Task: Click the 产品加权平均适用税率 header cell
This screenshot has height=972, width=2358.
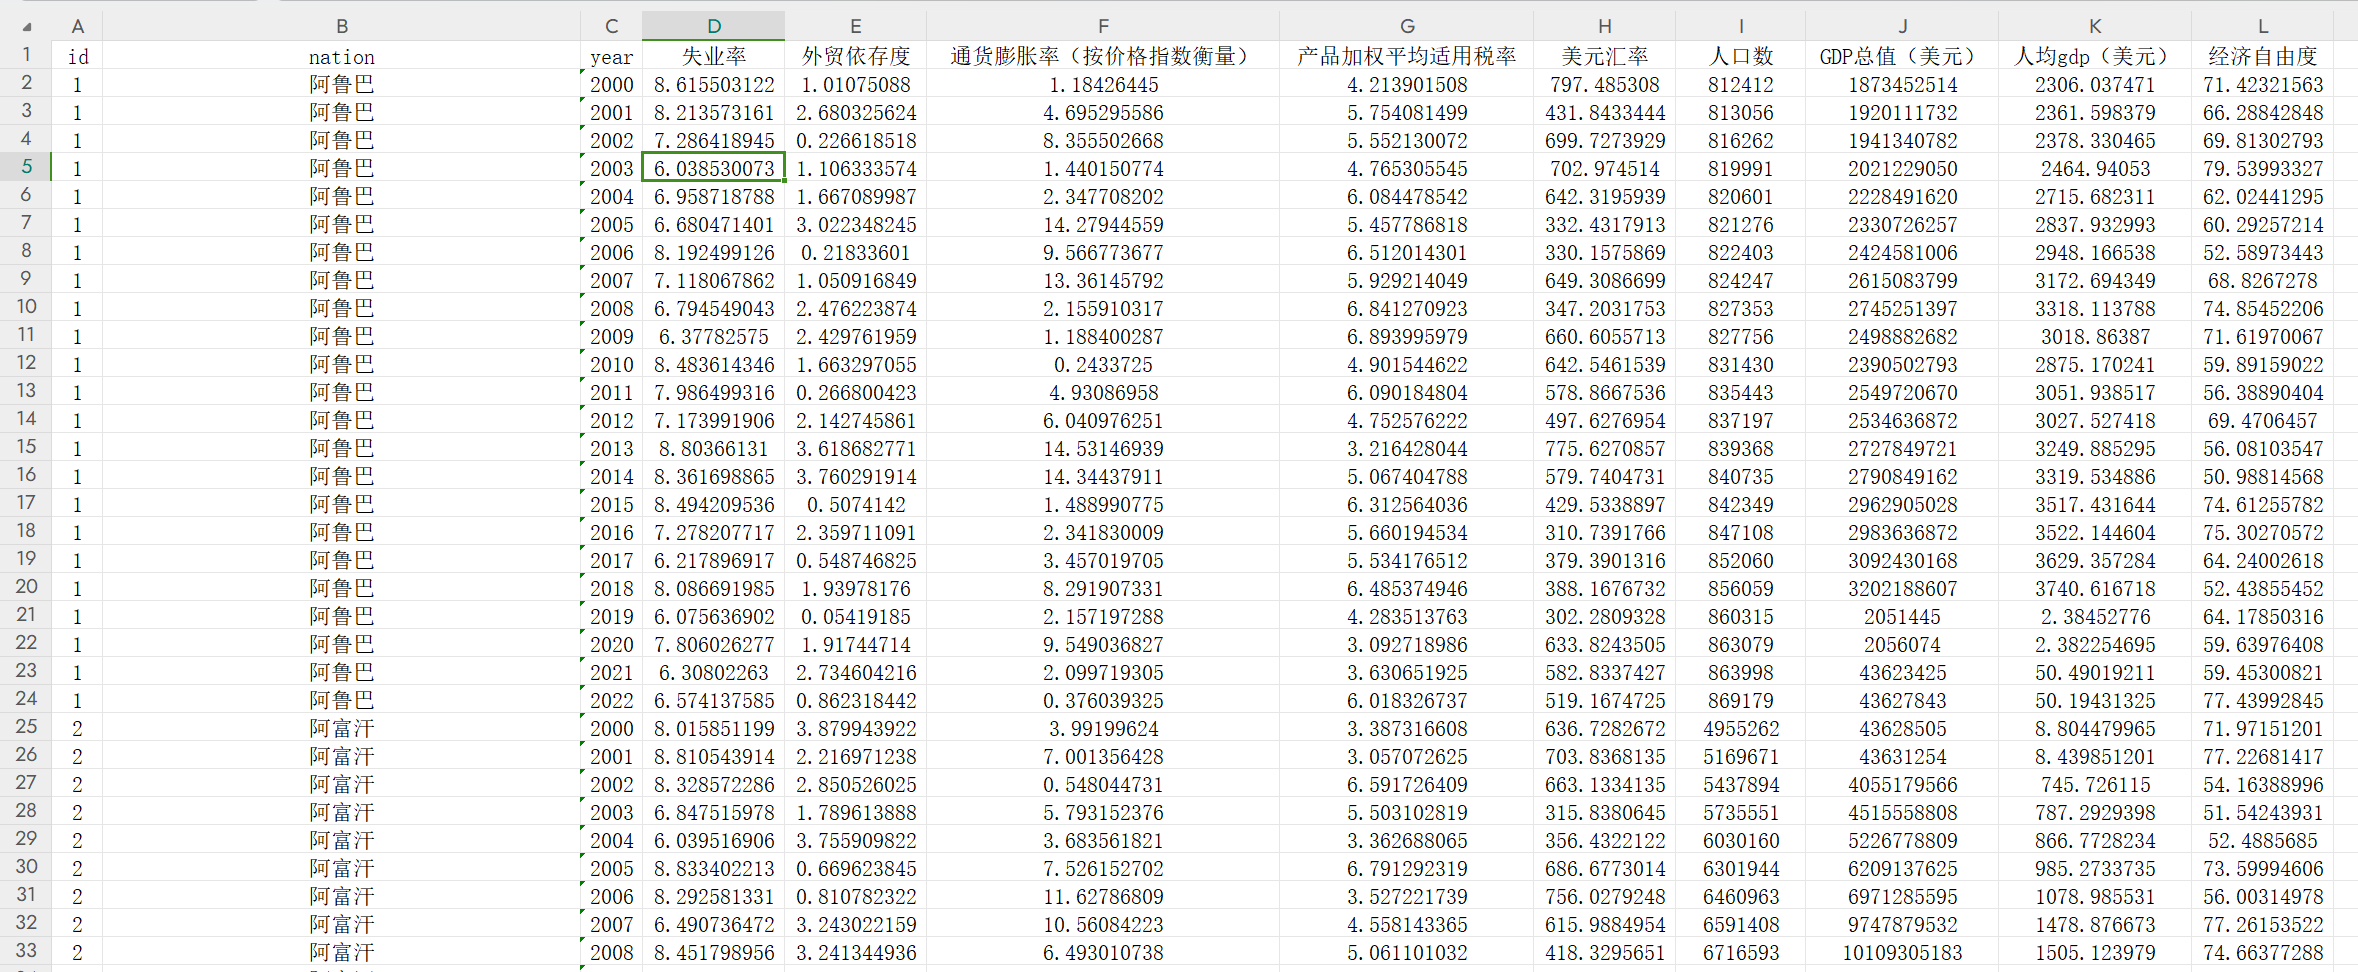Action: (x=1406, y=56)
